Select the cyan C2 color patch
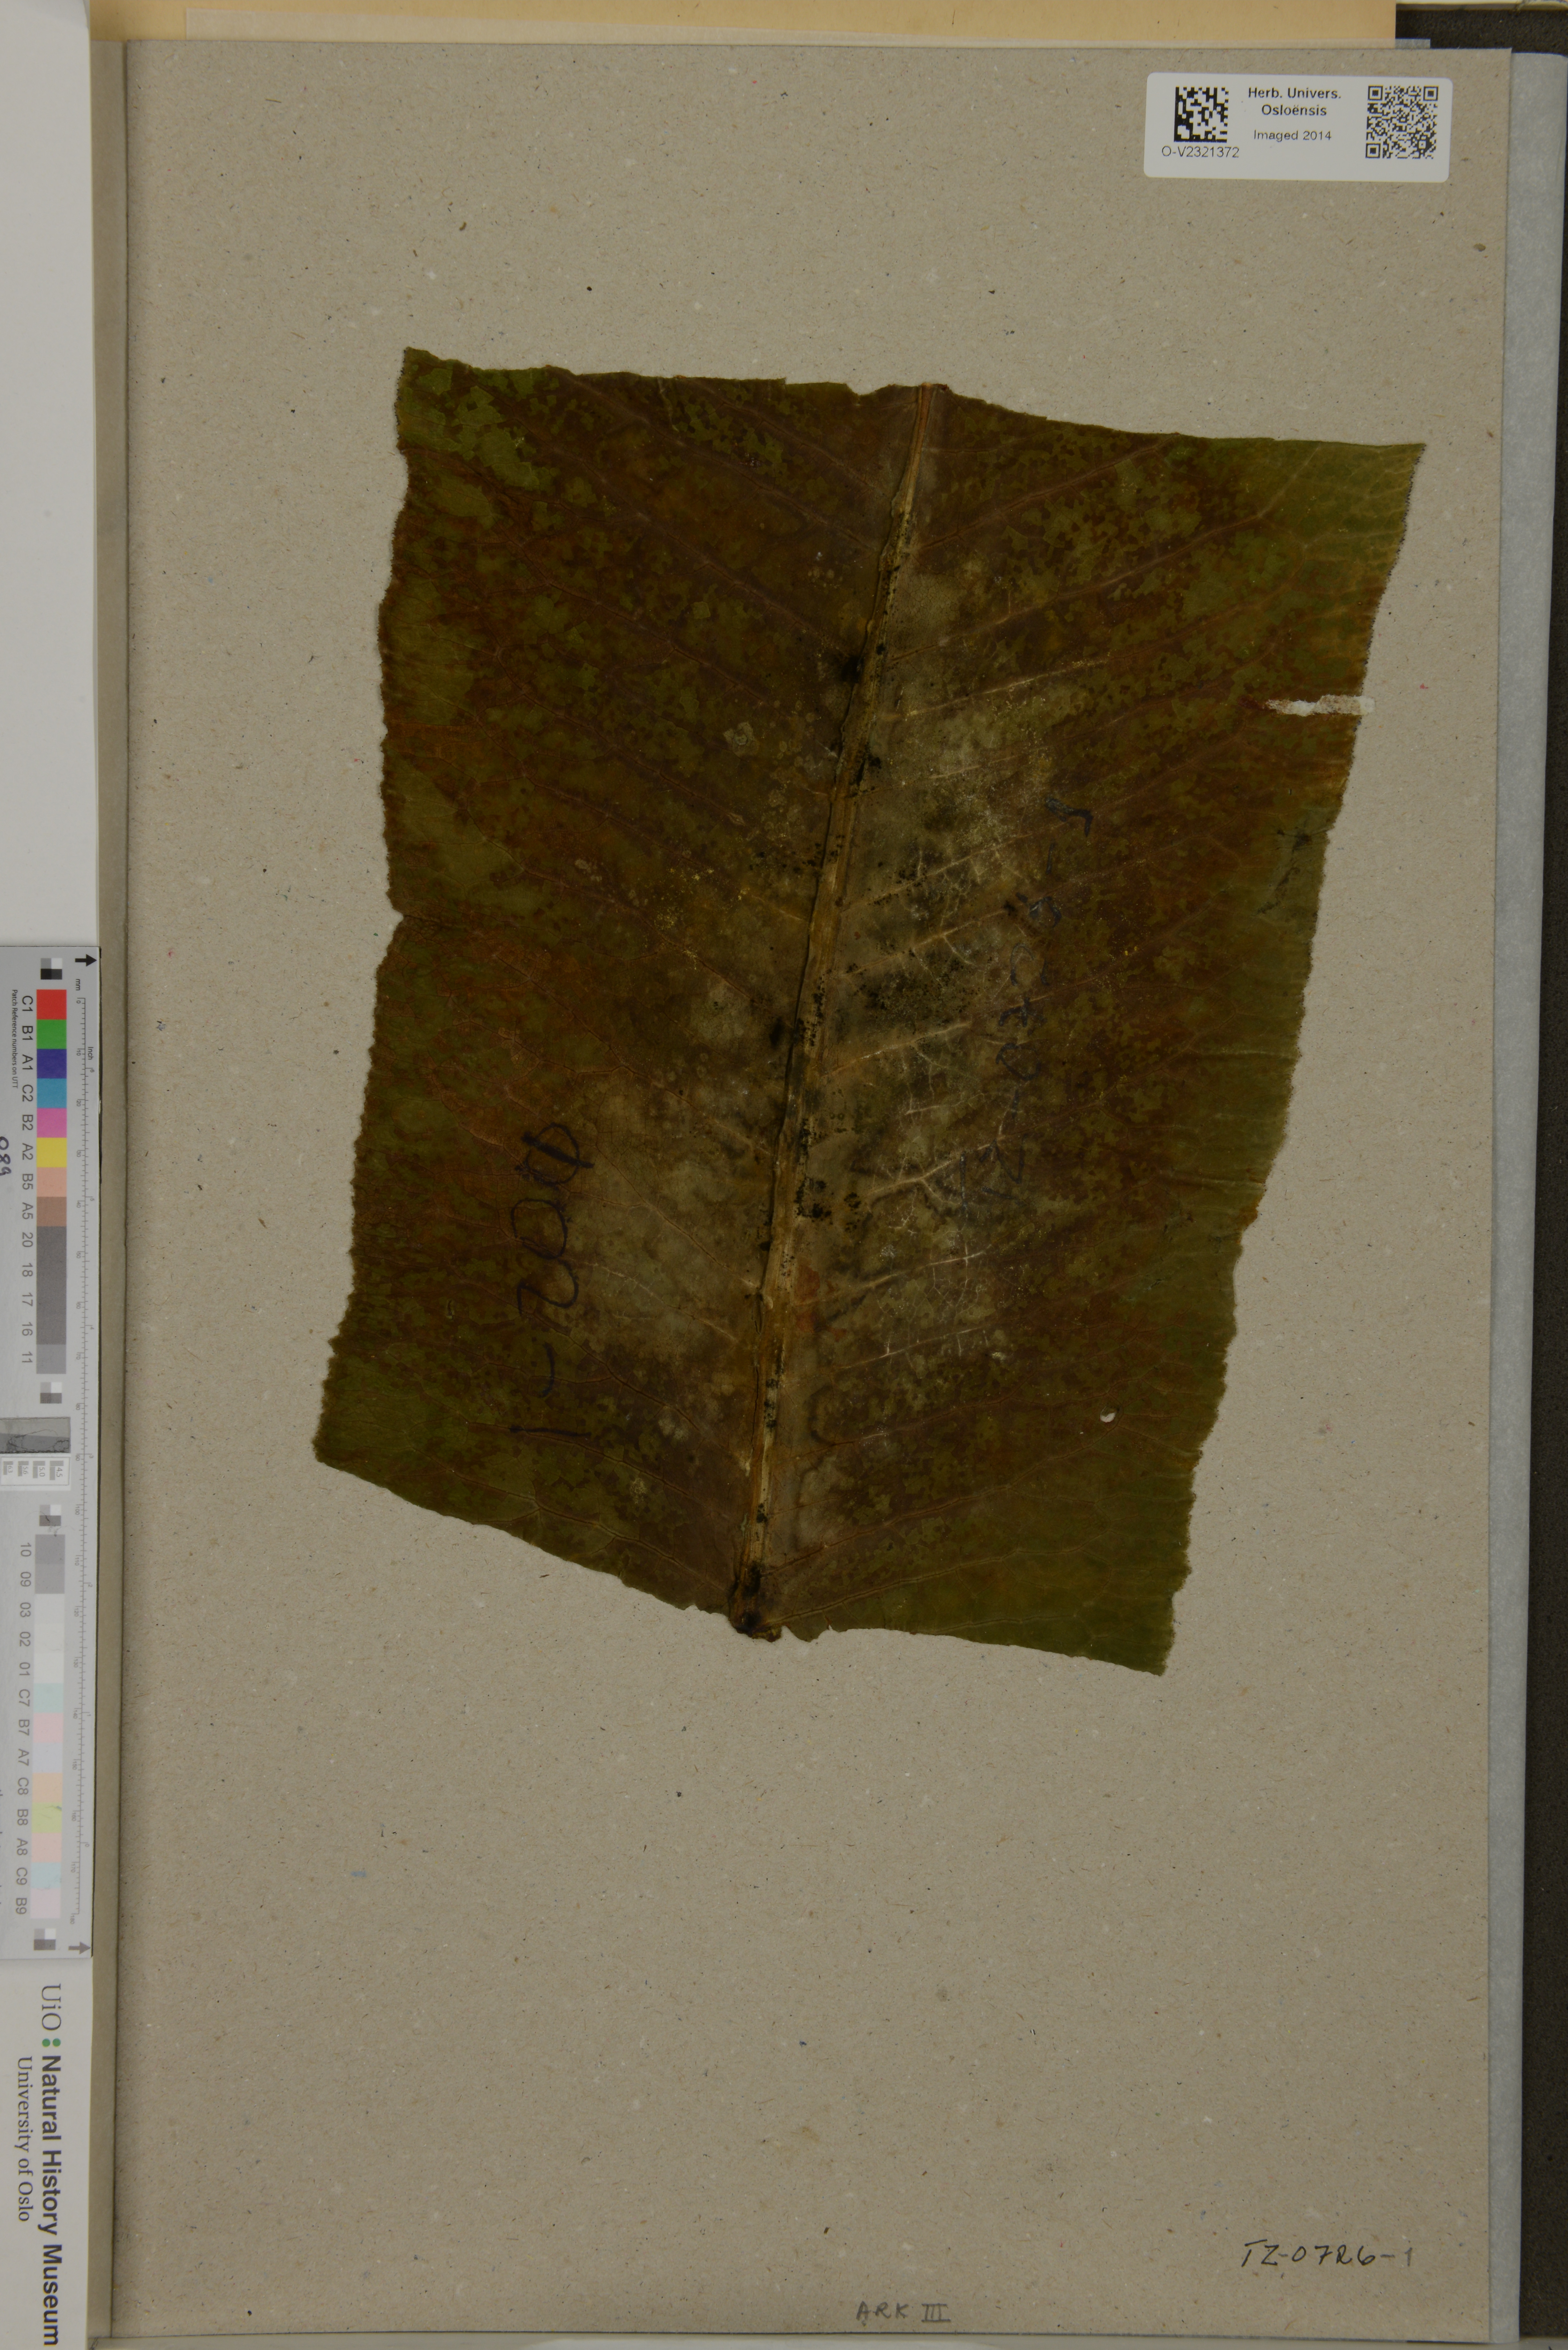This screenshot has width=1568, height=2350. click(x=52, y=1093)
